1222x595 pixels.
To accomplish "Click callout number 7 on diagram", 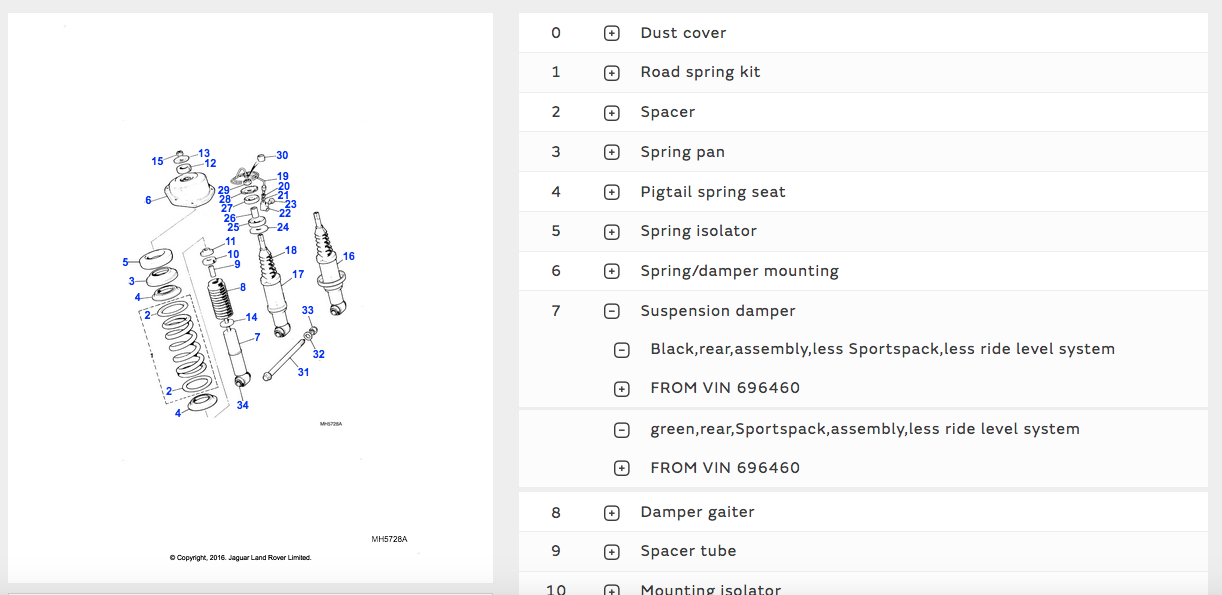I will click(257, 337).
